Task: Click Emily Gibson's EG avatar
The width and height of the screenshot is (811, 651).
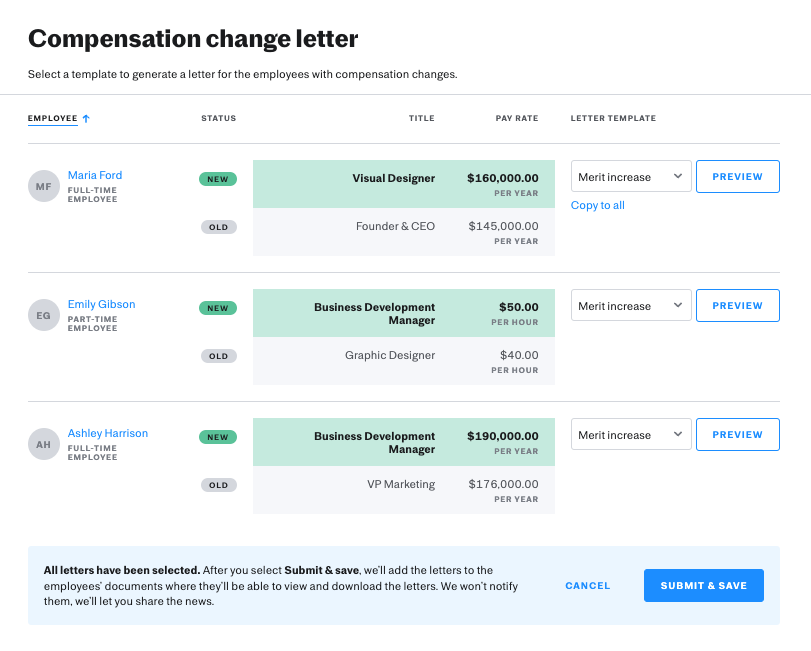Action: pos(43,315)
